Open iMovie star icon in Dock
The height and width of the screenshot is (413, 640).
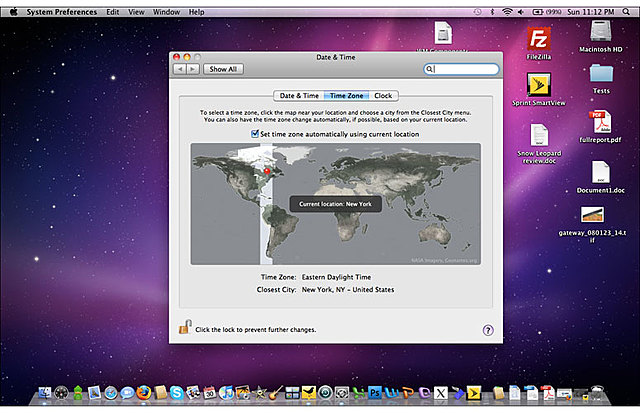259,393
